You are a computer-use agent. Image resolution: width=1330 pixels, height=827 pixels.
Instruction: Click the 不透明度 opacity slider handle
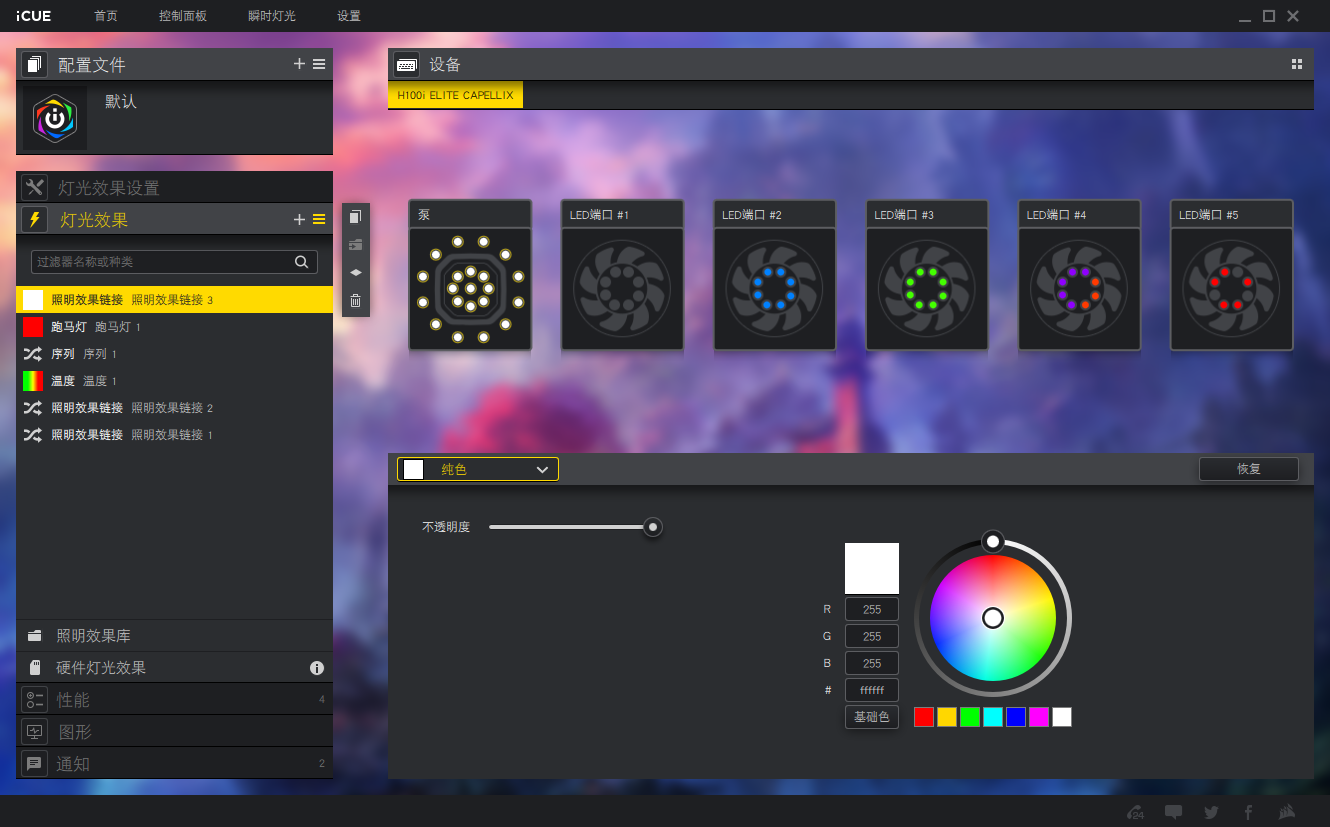tap(653, 527)
